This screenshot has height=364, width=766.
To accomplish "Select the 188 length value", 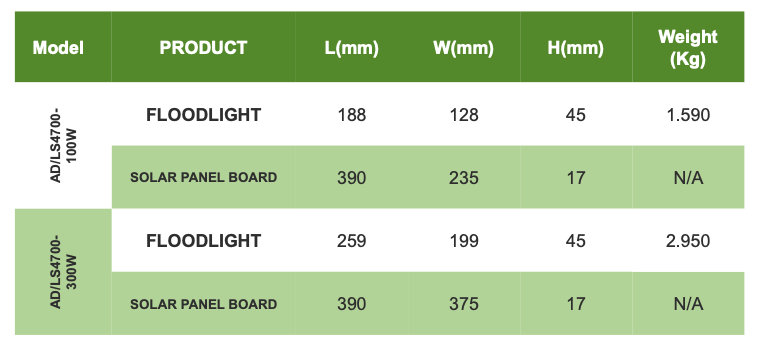I will click(352, 115).
